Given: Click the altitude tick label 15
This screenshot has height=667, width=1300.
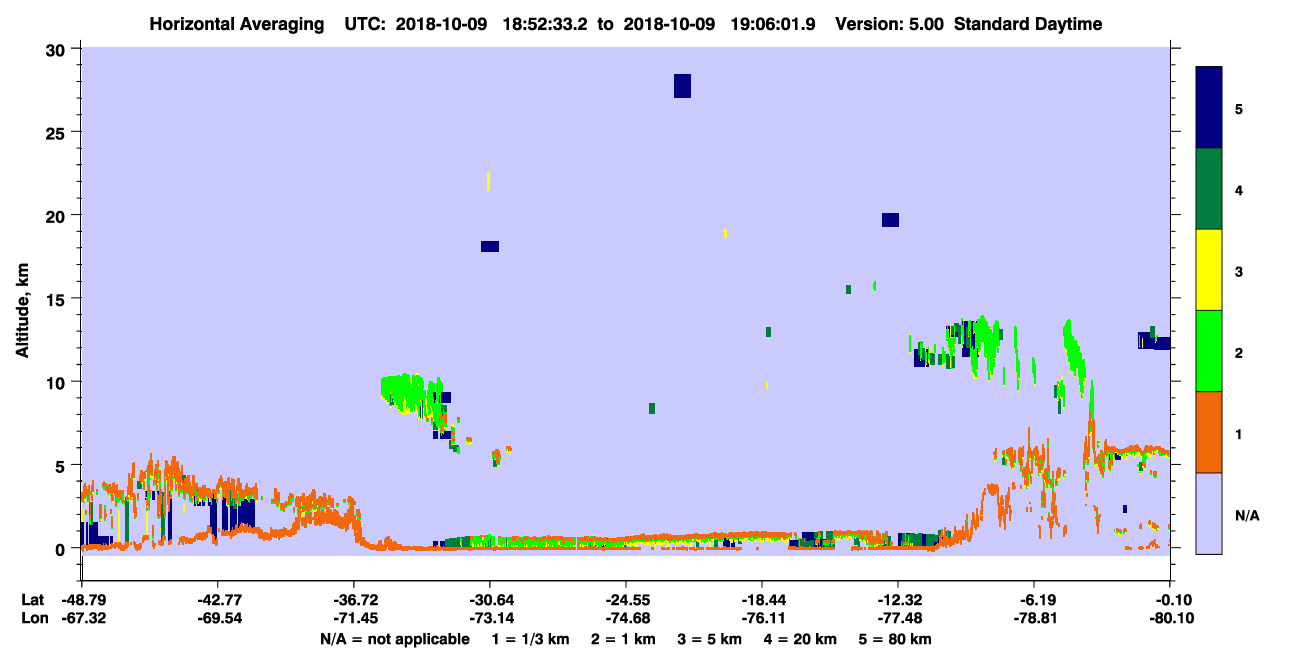Looking at the screenshot, I should coord(58,299).
